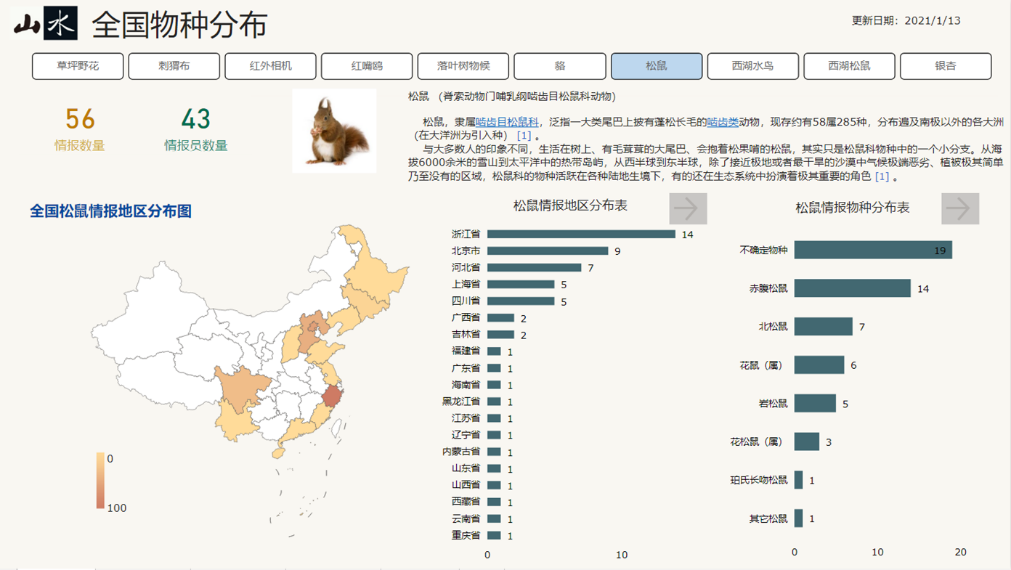
Task: Select the 赤腹松鼠 bar in species chart
Action: coord(852,288)
